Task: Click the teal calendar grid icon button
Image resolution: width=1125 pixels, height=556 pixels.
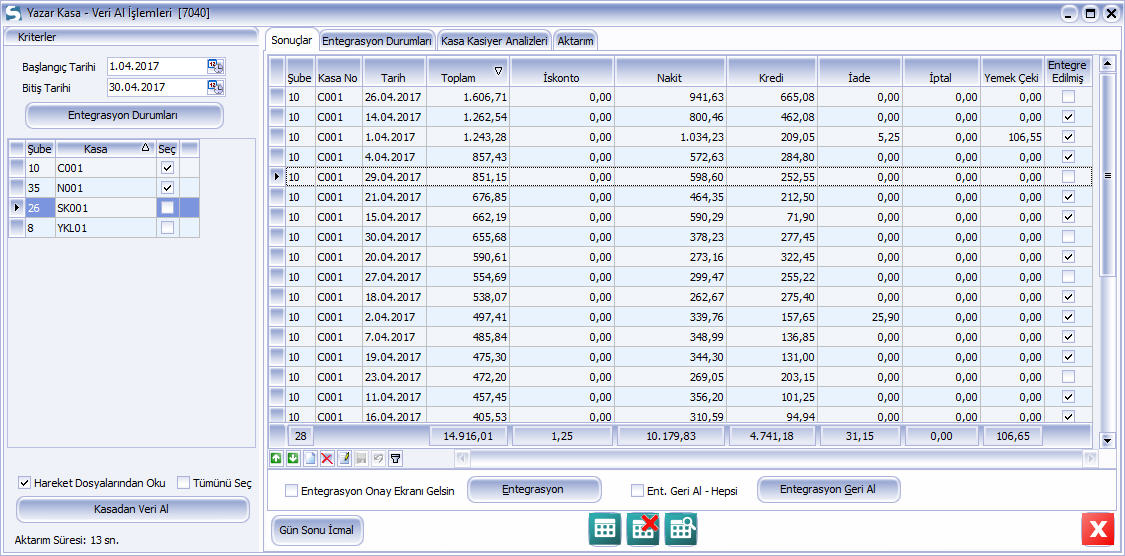Action: pyautogui.click(x=604, y=529)
